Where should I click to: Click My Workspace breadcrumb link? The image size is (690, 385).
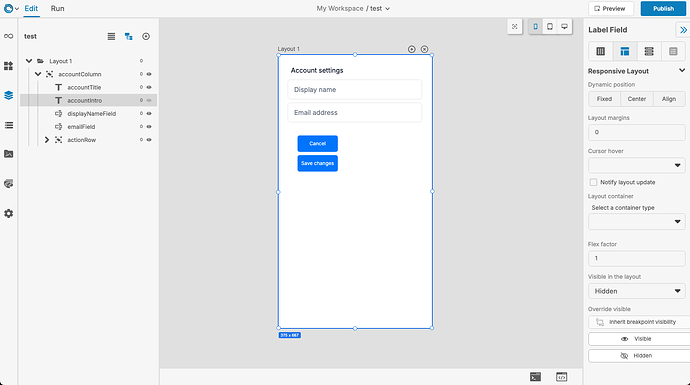[x=340, y=8]
